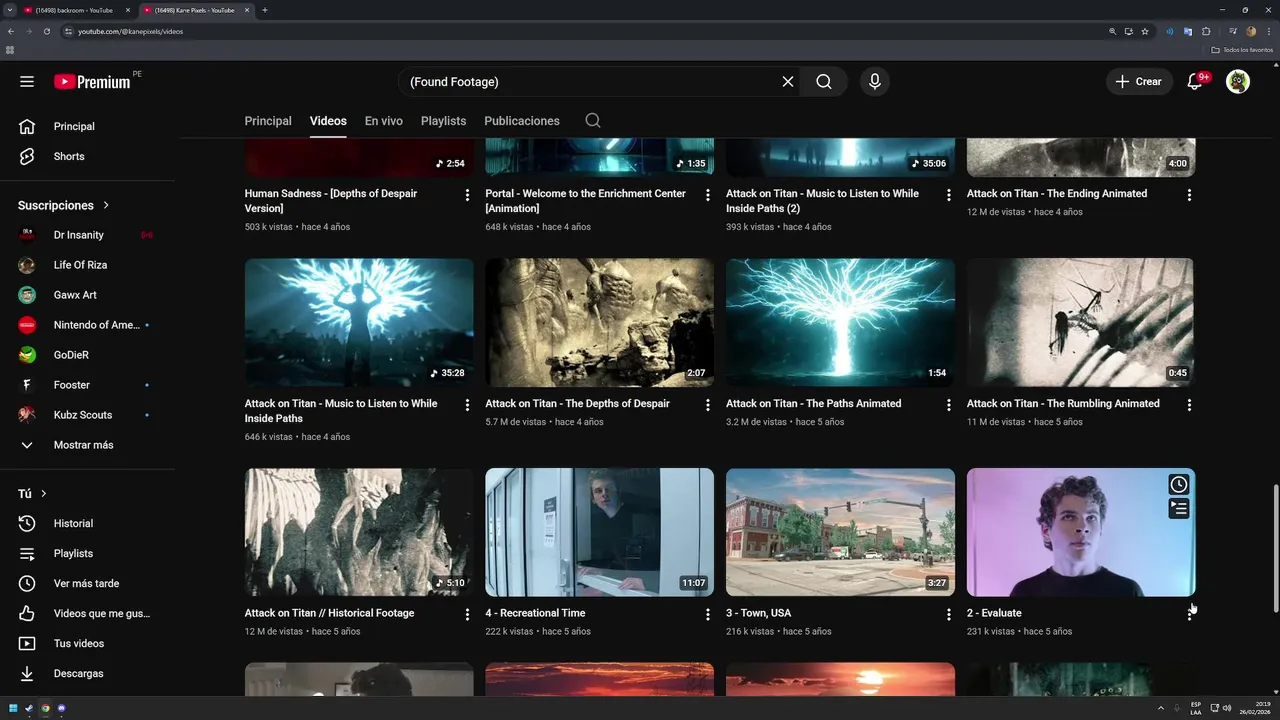The height and width of the screenshot is (720, 1280).
Task: Search within the channel using the magnifier
Action: click(593, 121)
